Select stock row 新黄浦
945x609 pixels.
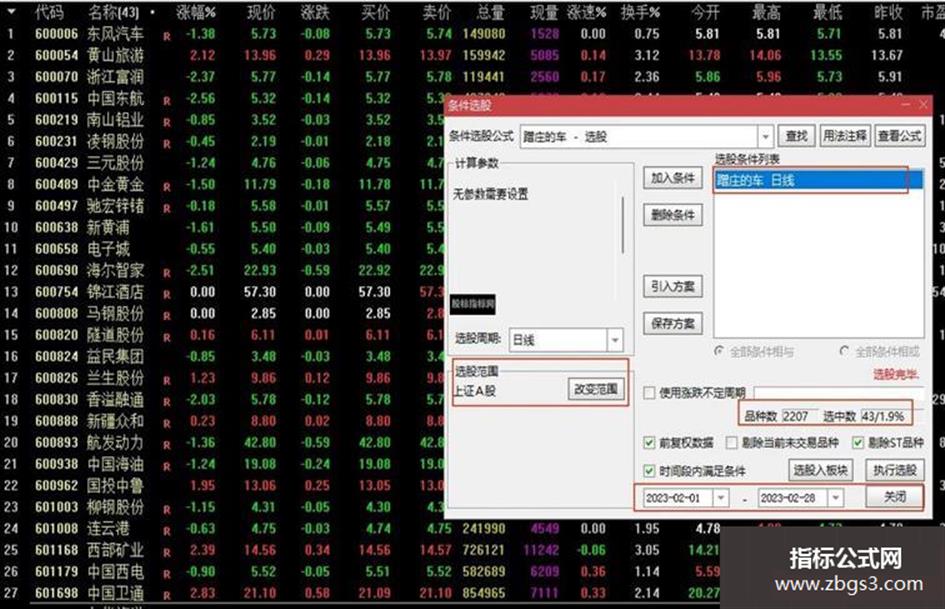click(x=108, y=227)
